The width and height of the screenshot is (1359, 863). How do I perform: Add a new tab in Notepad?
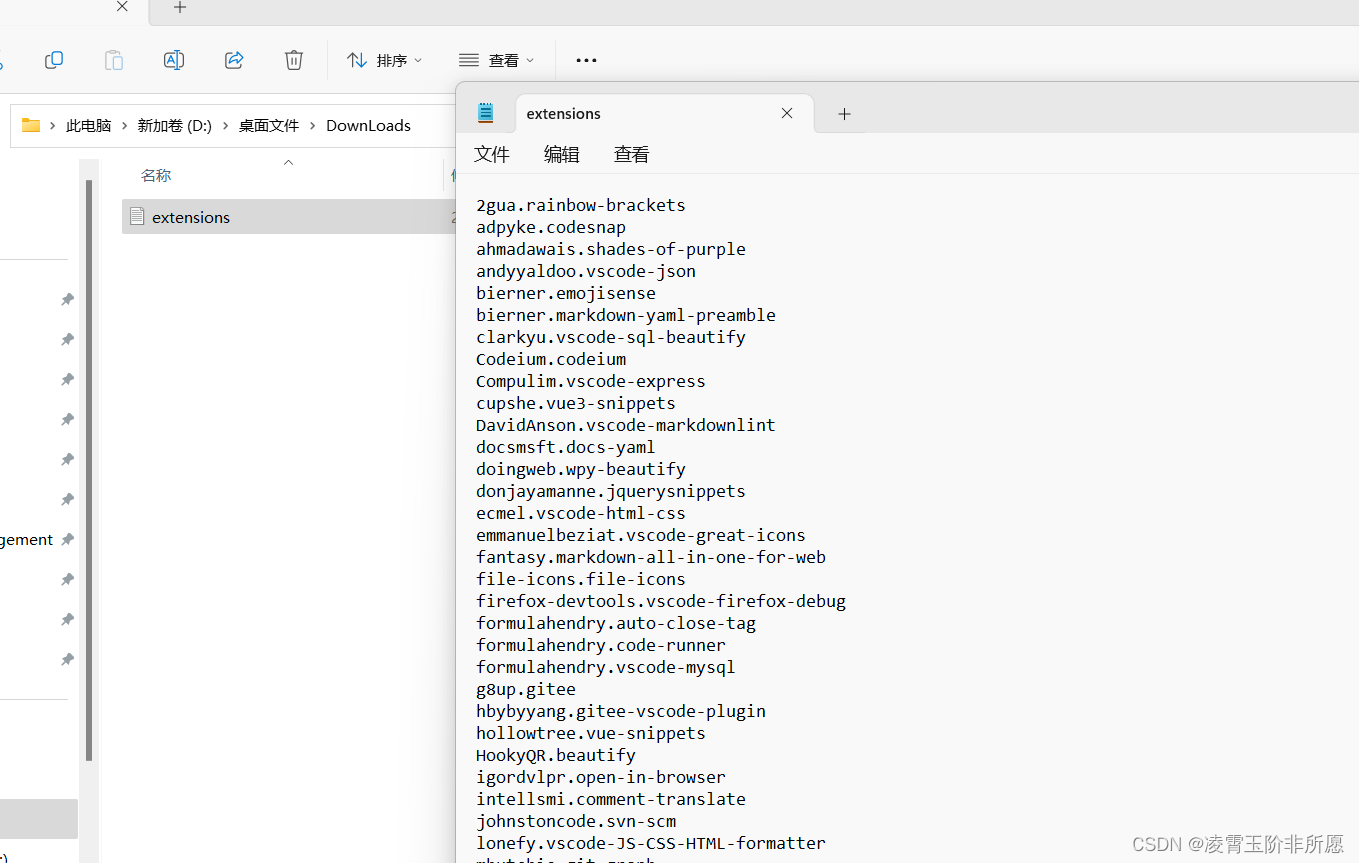[x=844, y=114]
